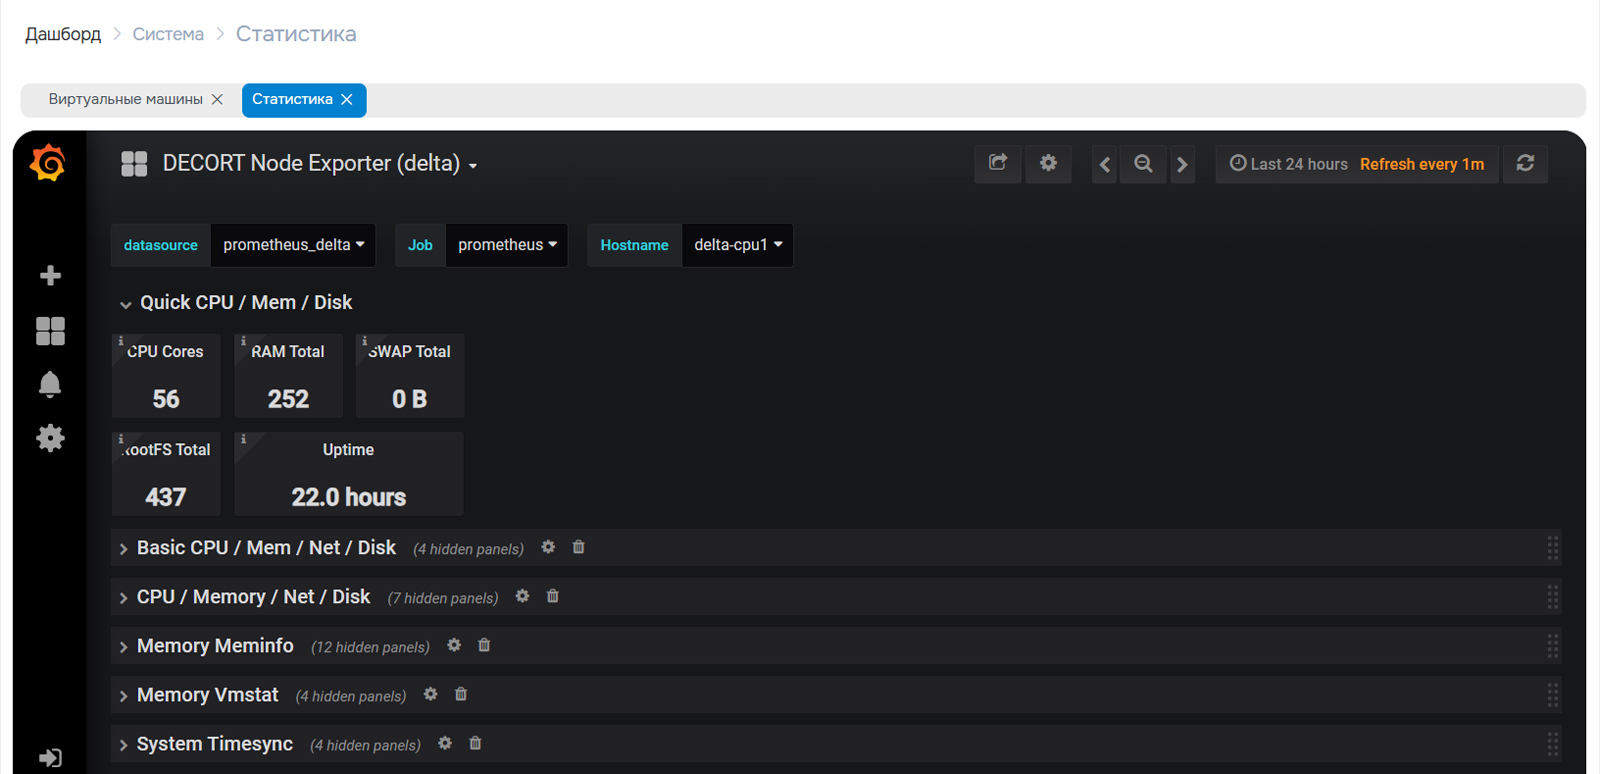Image resolution: width=1600 pixels, height=774 pixels.
Task: Switch to the Виртуальные машины tab
Action: pos(125,100)
